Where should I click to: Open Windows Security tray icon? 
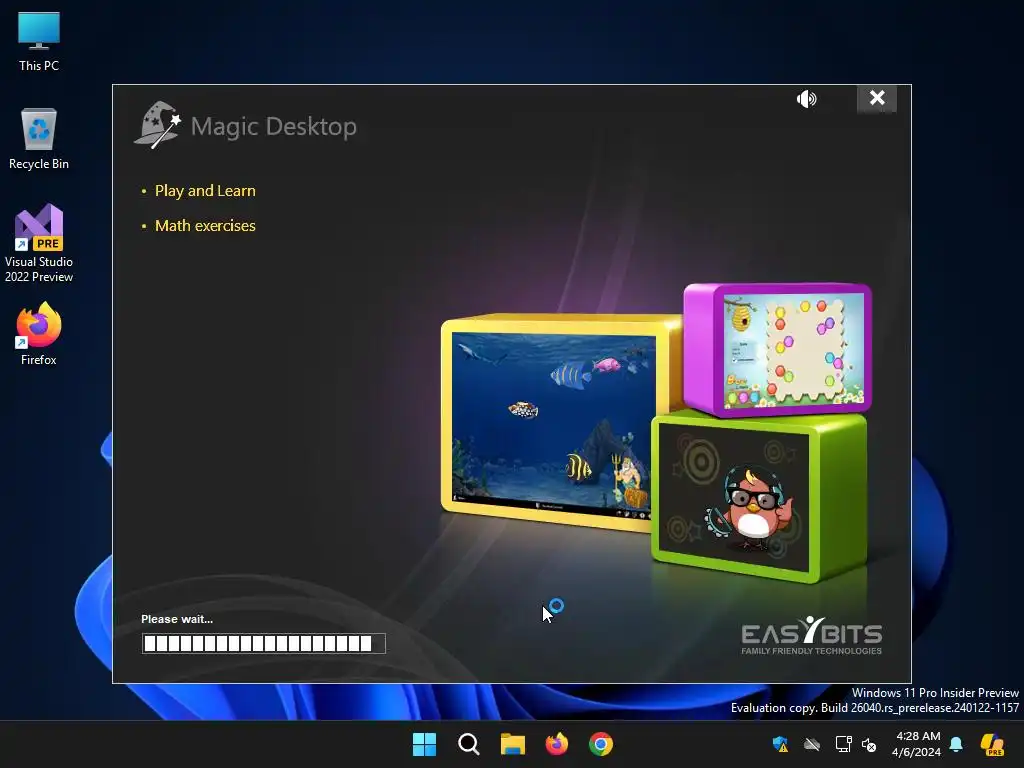[780, 744]
